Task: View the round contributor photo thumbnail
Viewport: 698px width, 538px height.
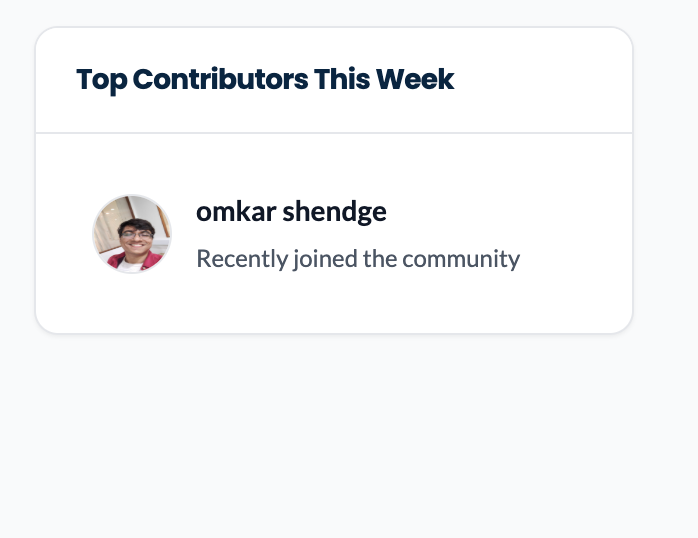Action: [132, 234]
